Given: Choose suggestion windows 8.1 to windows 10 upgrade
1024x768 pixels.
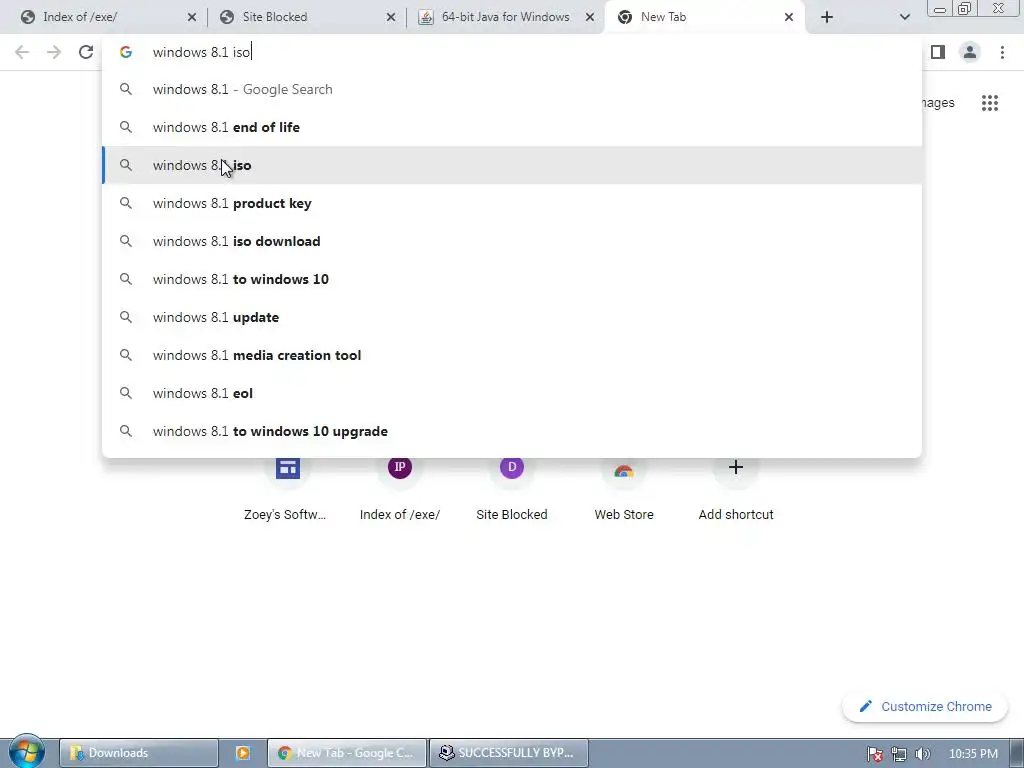Looking at the screenshot, I should click(512, 431).
